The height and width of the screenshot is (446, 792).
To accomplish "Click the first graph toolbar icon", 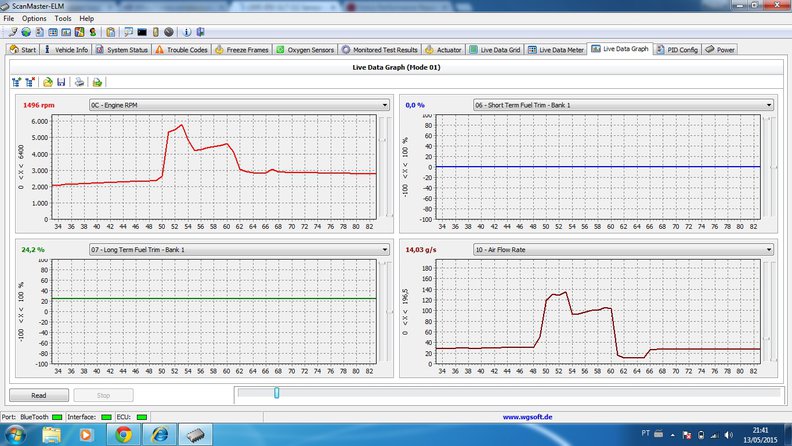I will (16, 82).
